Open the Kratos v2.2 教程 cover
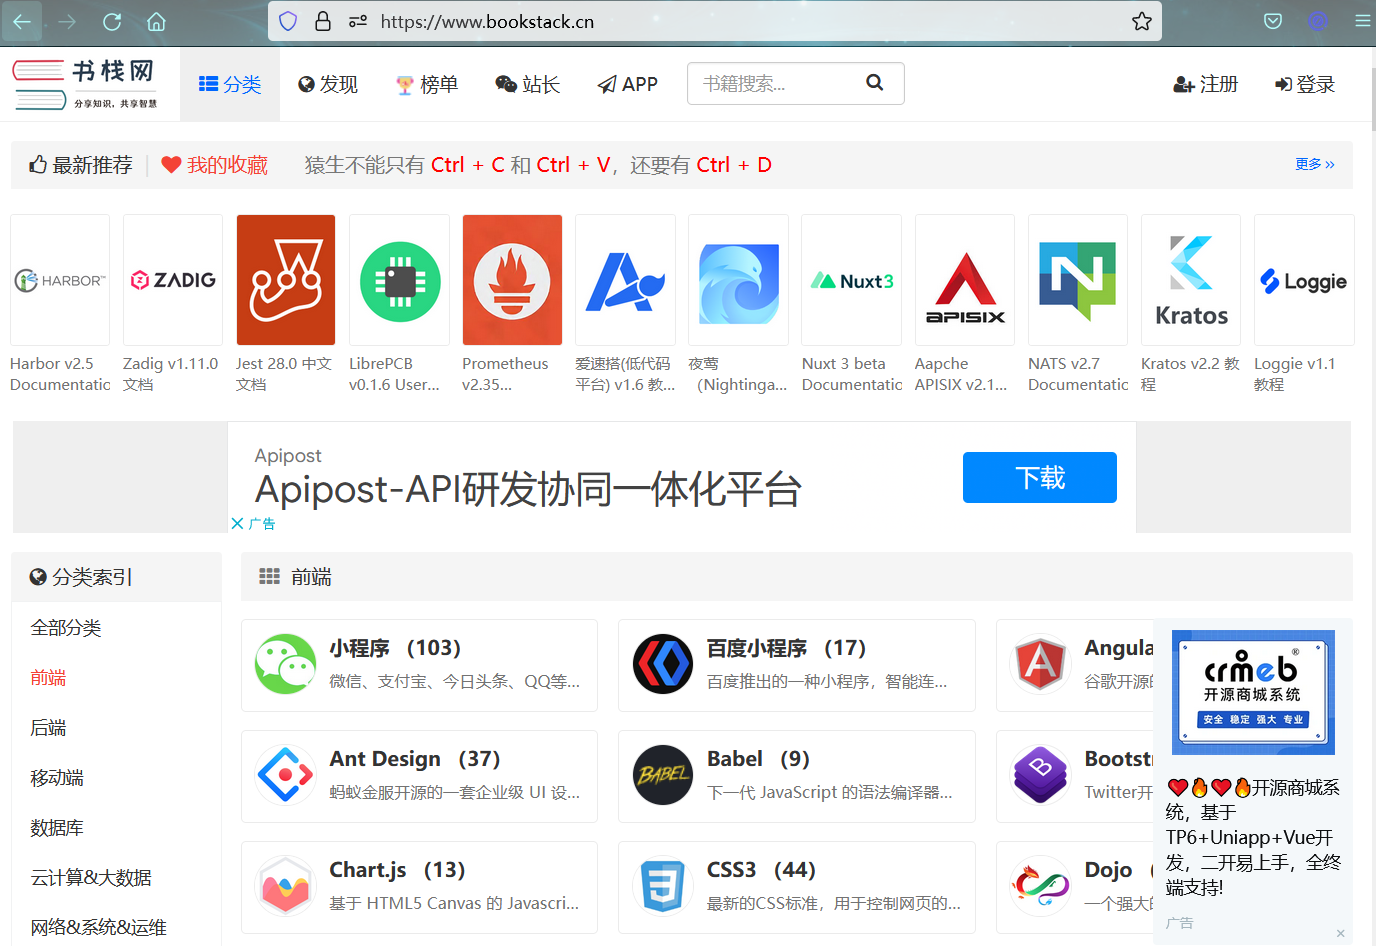 click(1191, 280)
